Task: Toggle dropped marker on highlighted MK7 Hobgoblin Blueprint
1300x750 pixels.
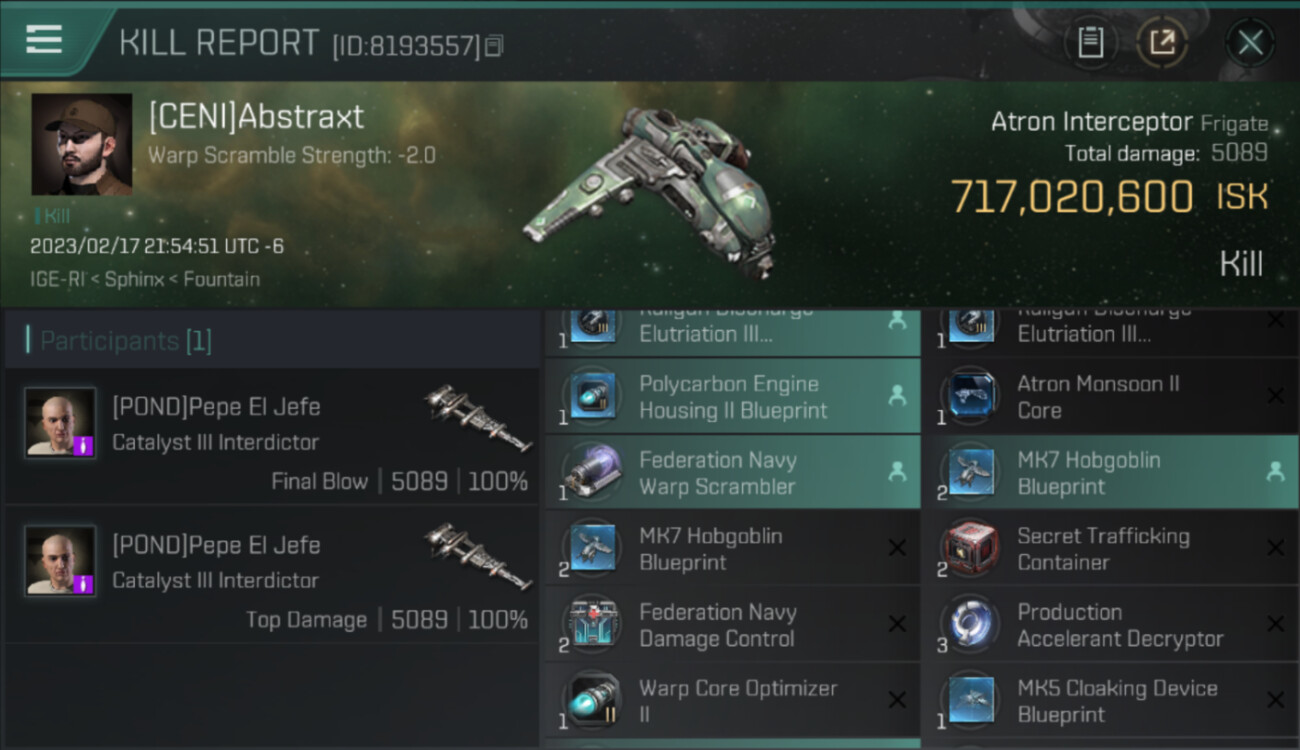Action: point(1275,472)
